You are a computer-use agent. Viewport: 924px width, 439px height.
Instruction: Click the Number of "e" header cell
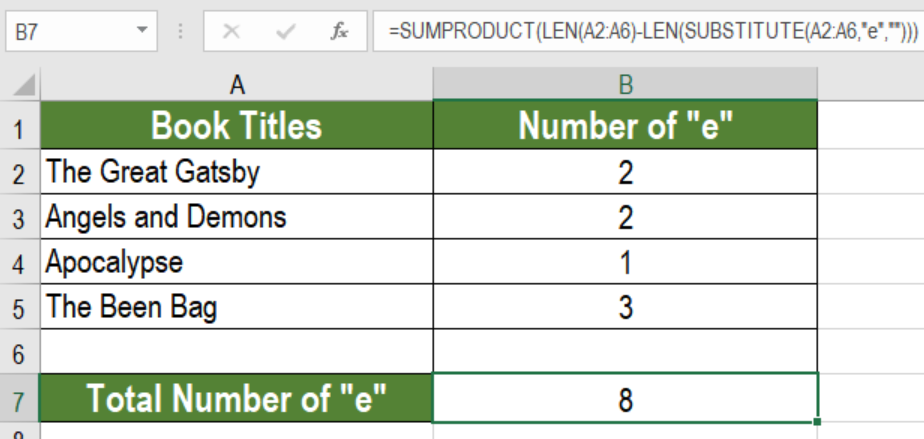[625, 125]
